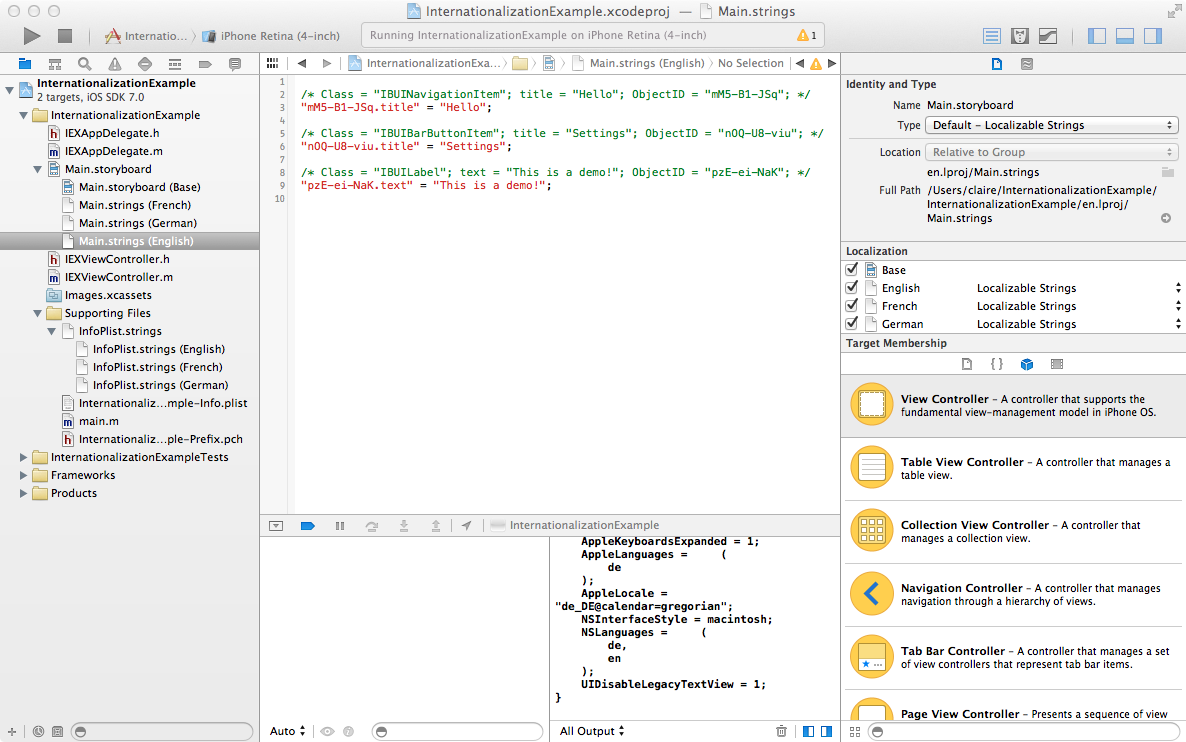Go back in editor history
This screenshot has width=1186, height=742.
coord(302,64)
